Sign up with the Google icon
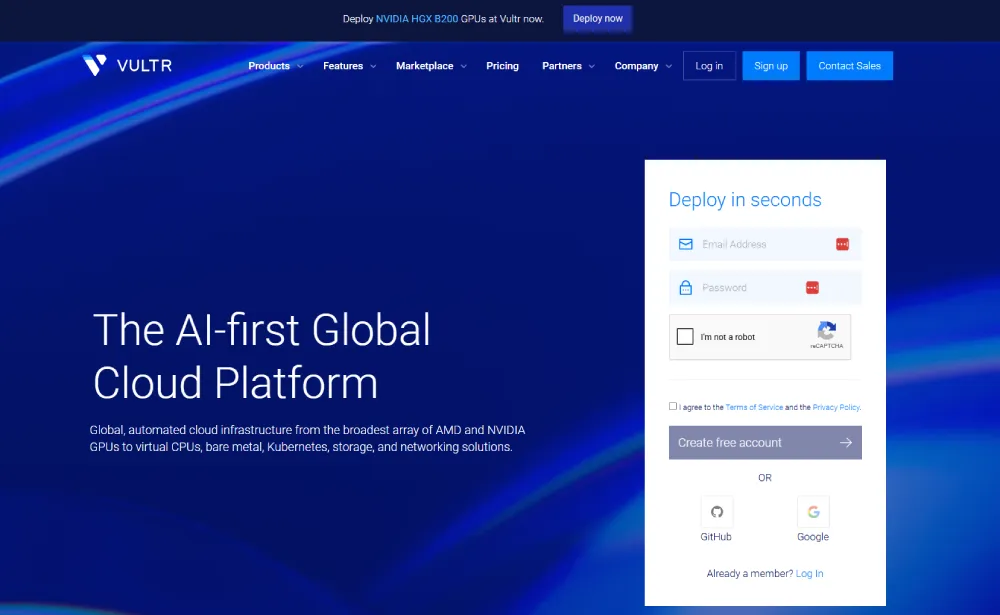Image resolution: width=1000 pixels, height=615 pixels. [813, 512]
